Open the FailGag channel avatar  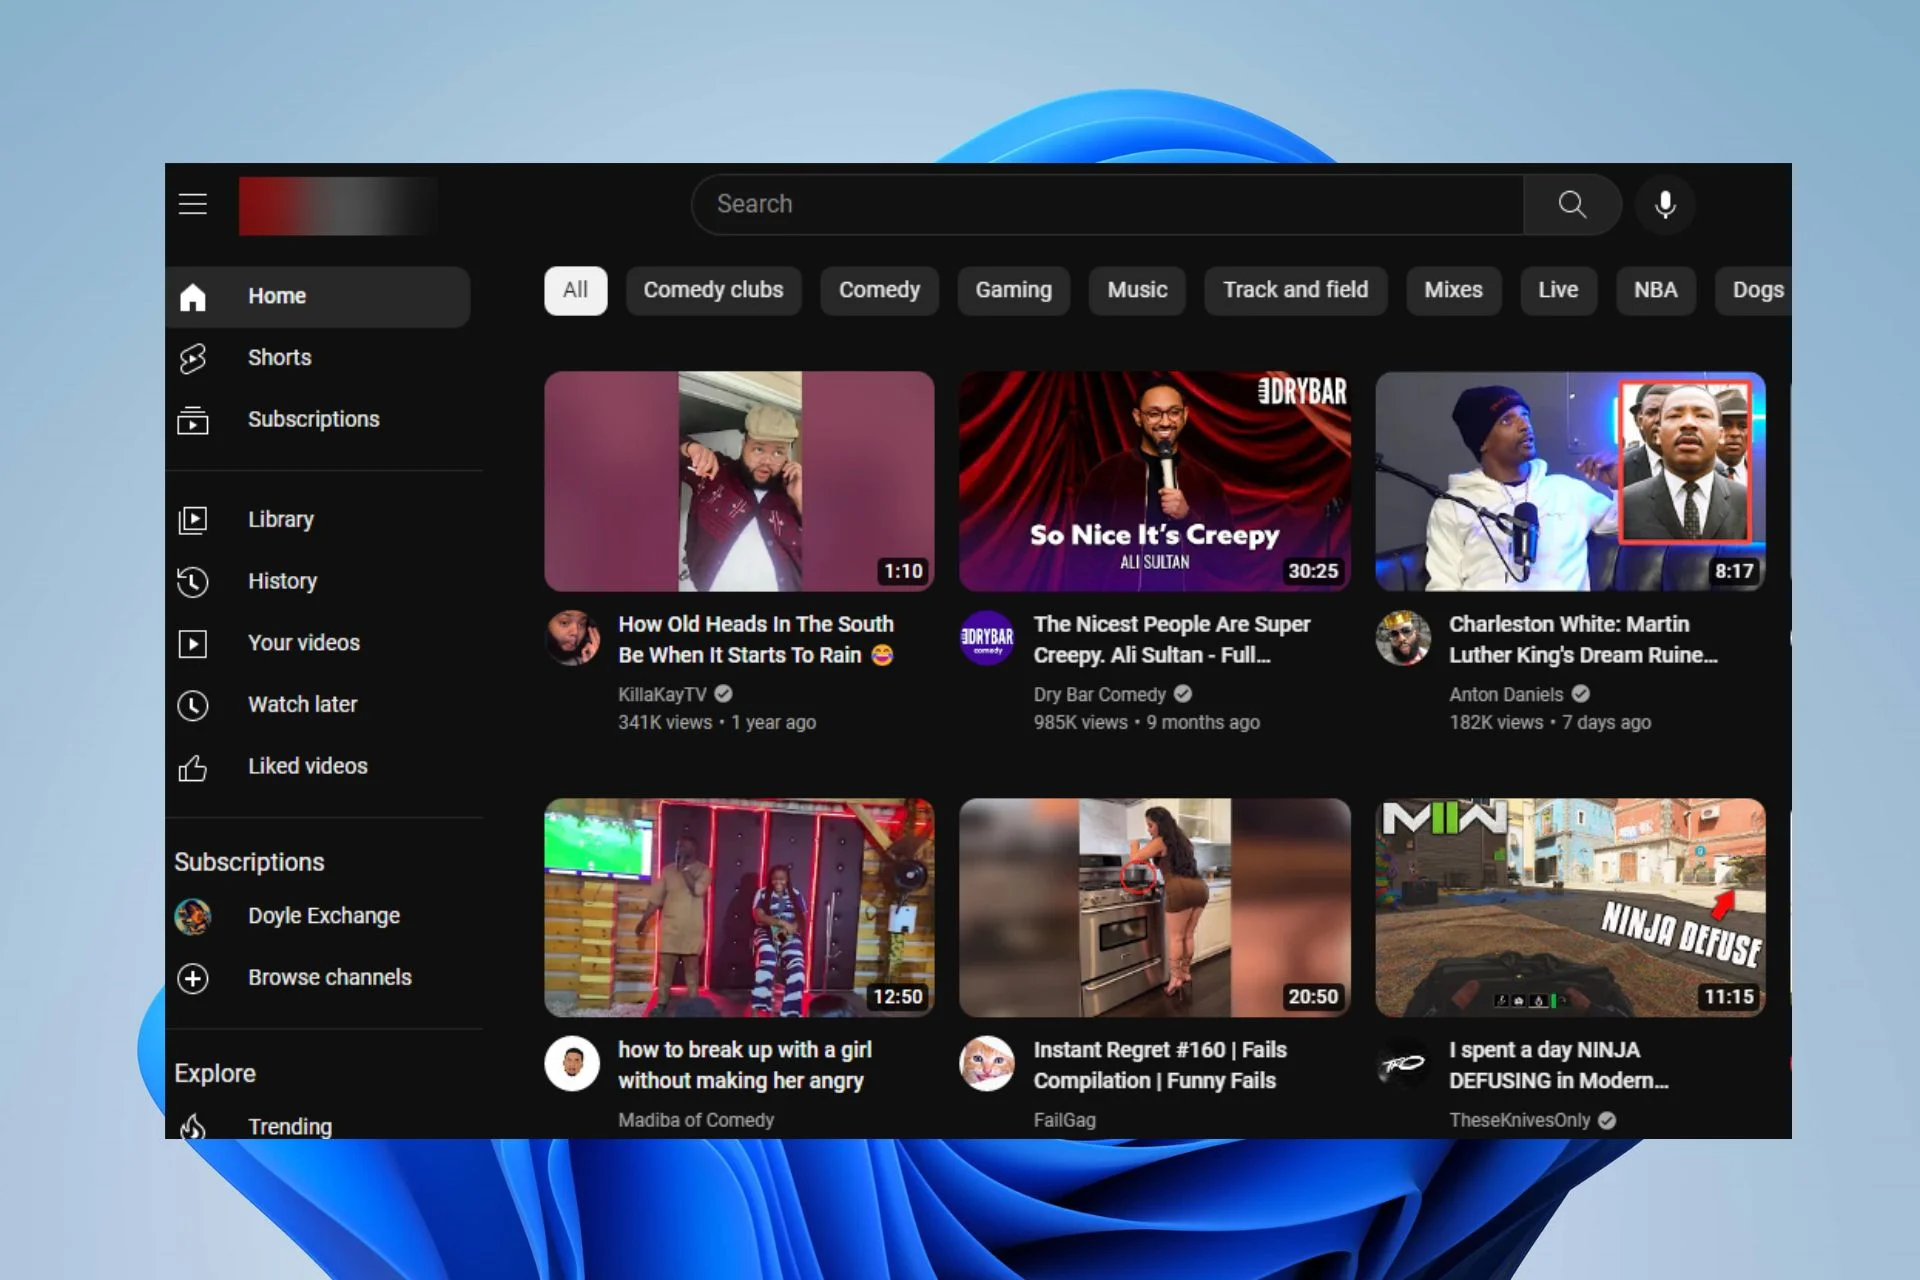987,1063
